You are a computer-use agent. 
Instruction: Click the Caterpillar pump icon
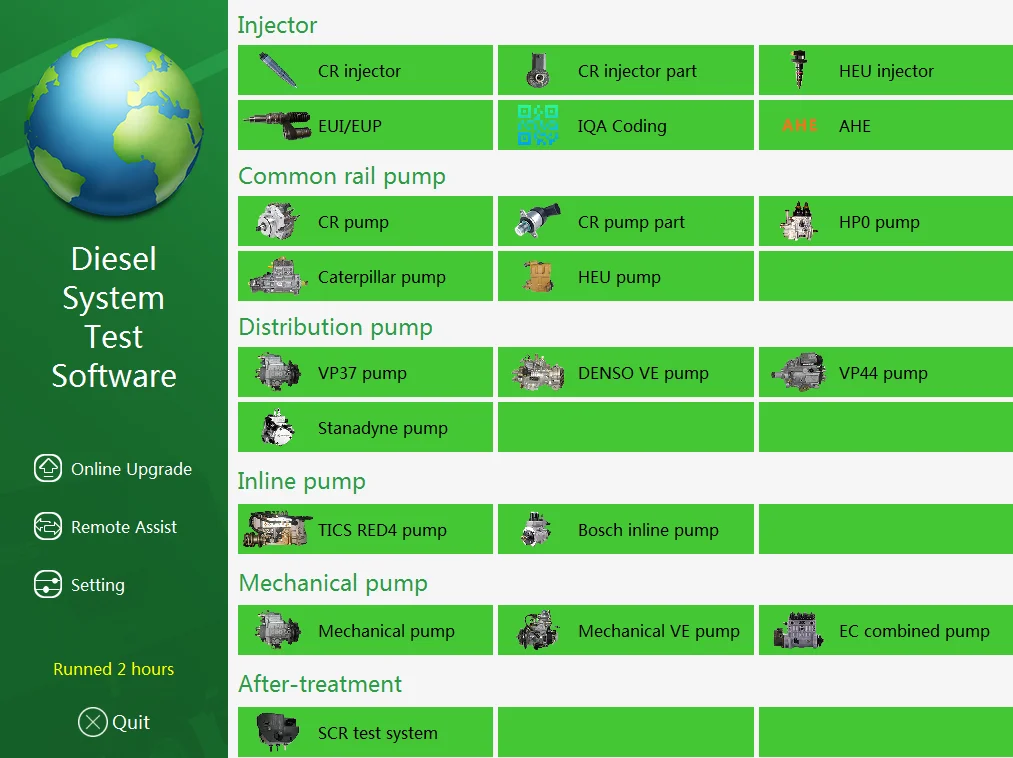[277, 277]
